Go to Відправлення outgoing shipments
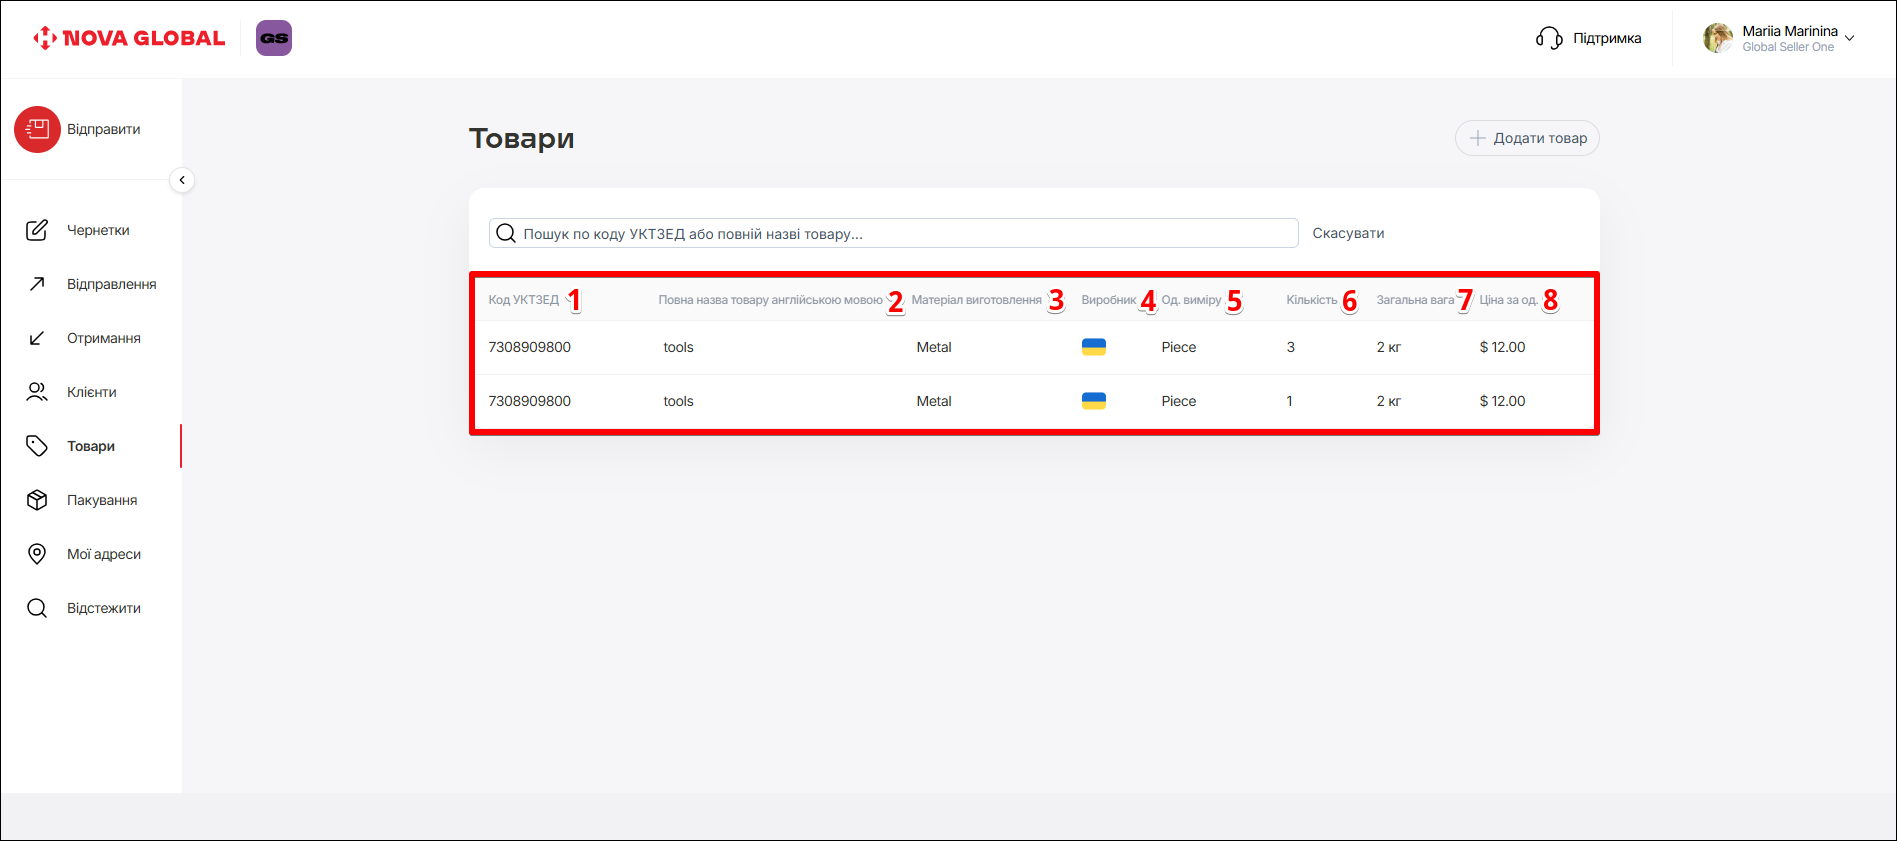 pyautogui.click(x=110, y=284)
